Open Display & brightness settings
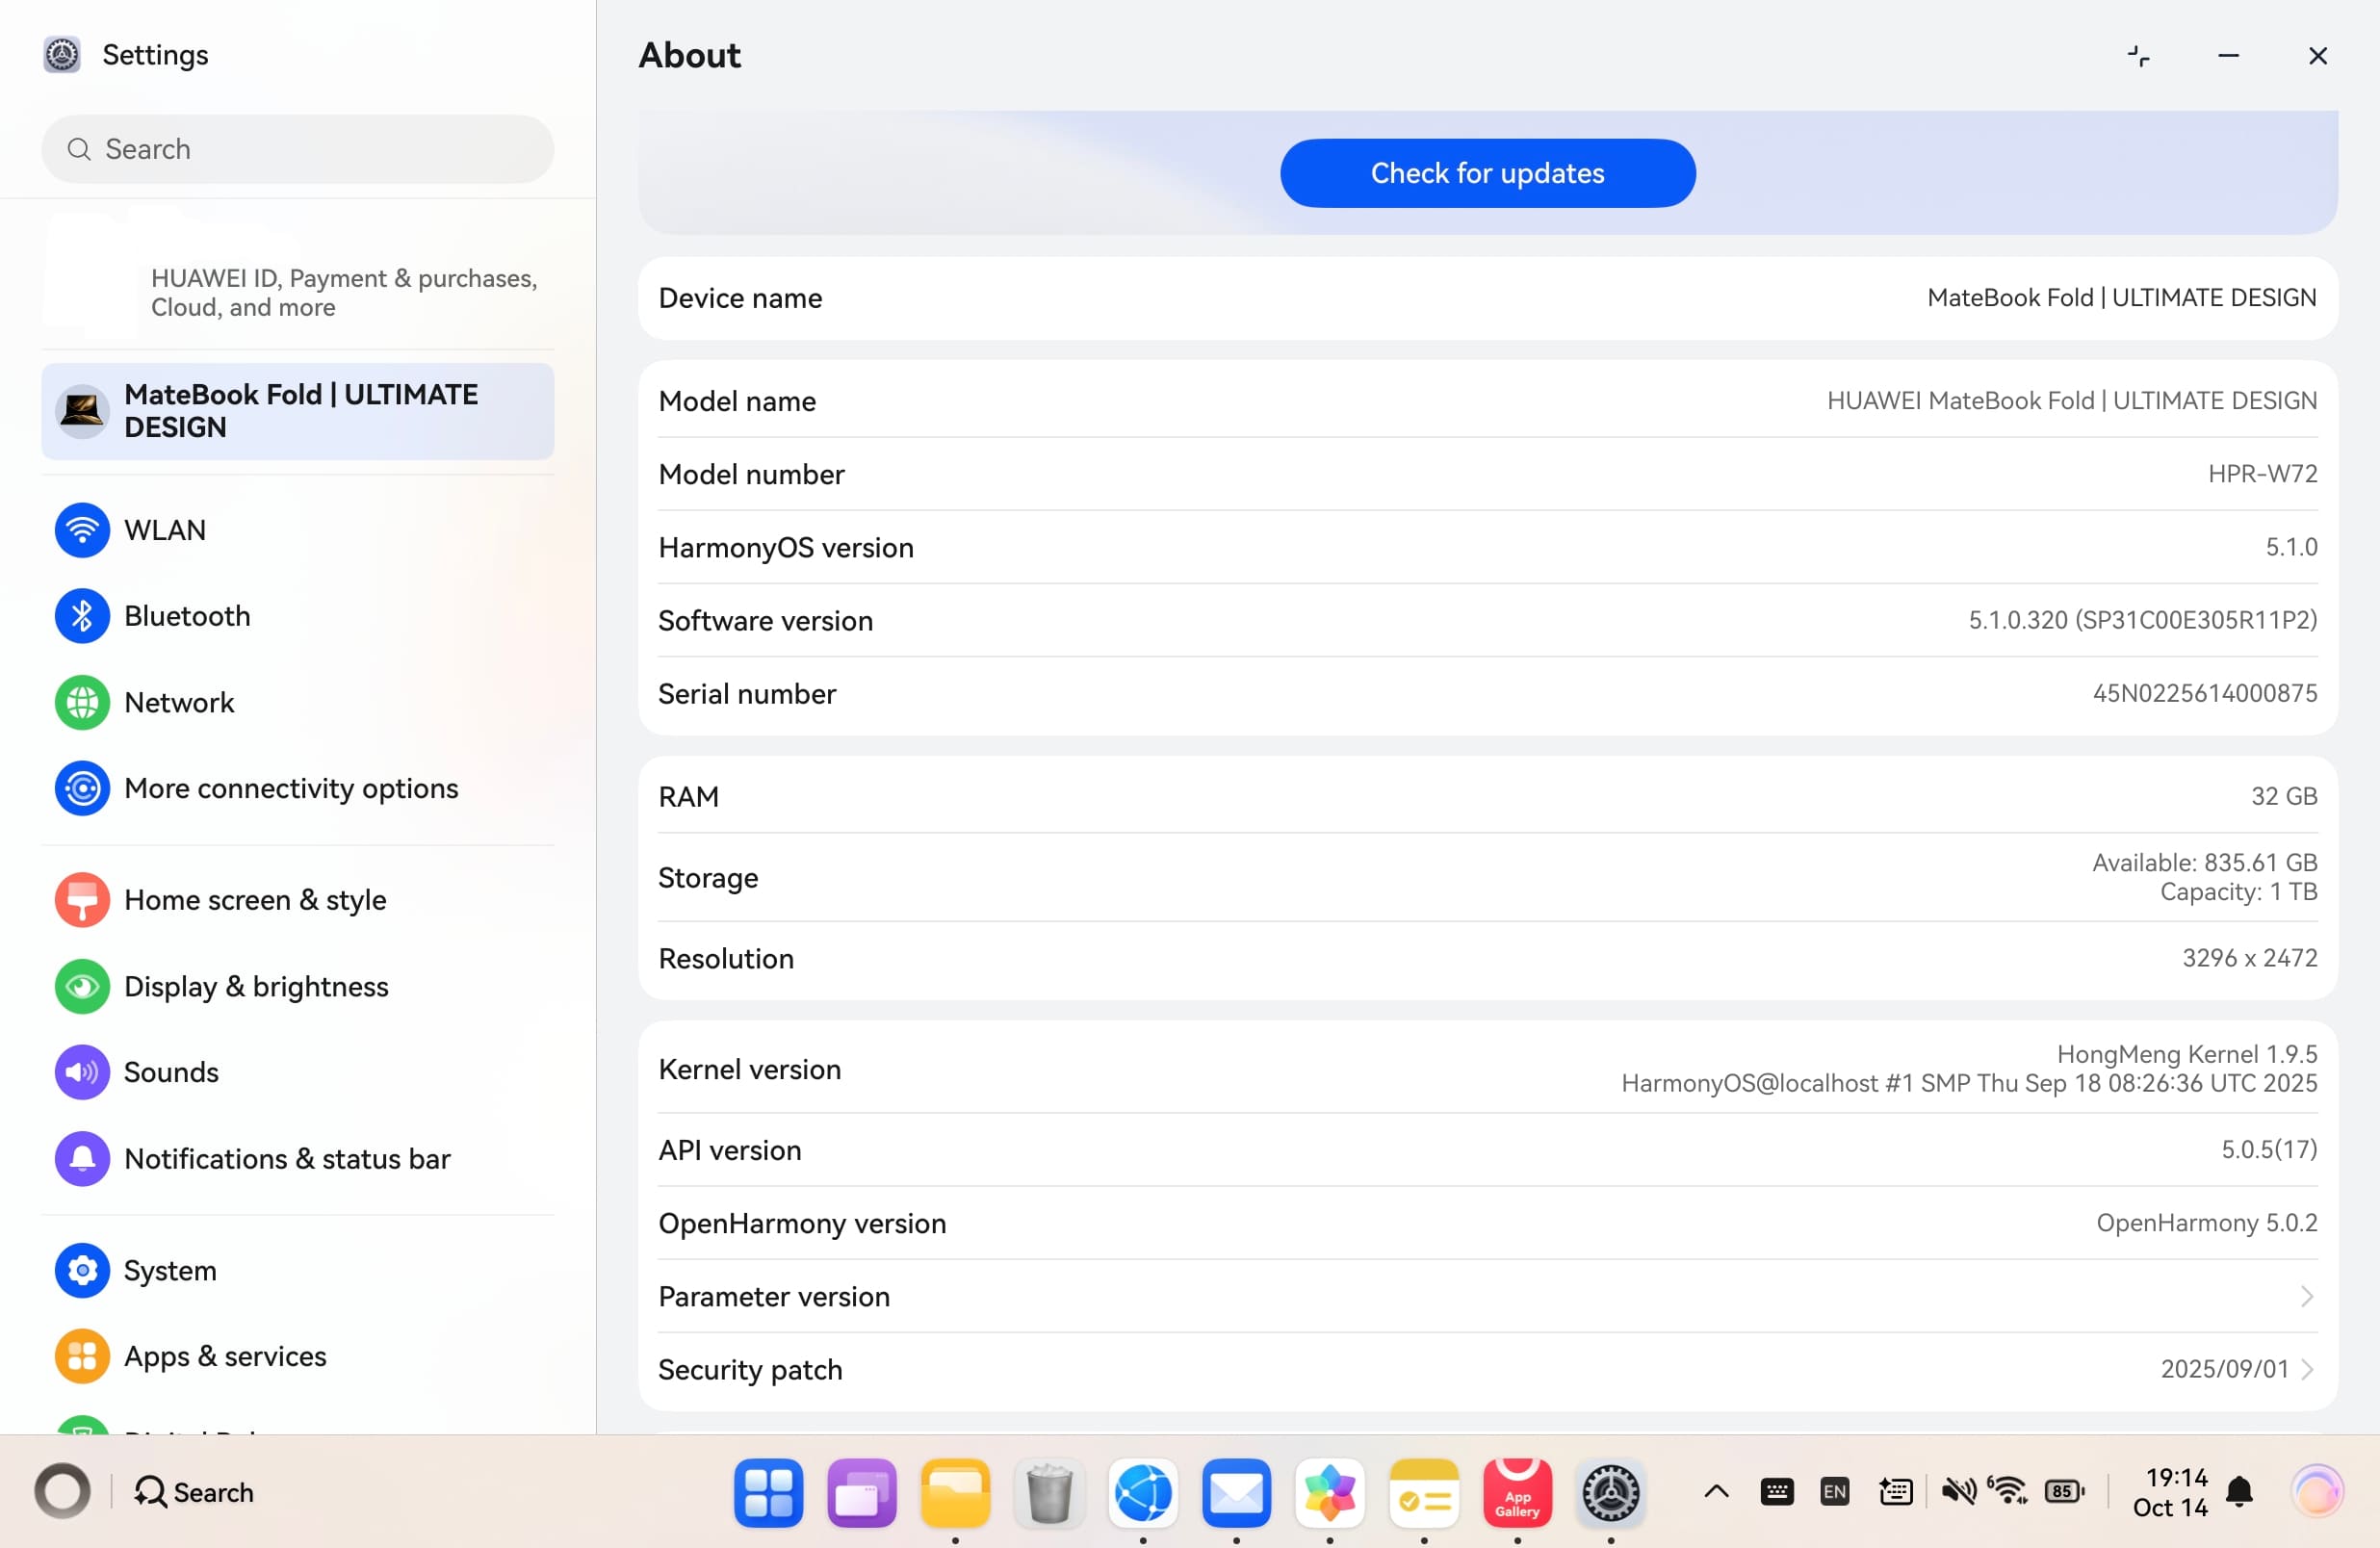Viewport: 2380px width, 1548px height. (x=255, y=986)
